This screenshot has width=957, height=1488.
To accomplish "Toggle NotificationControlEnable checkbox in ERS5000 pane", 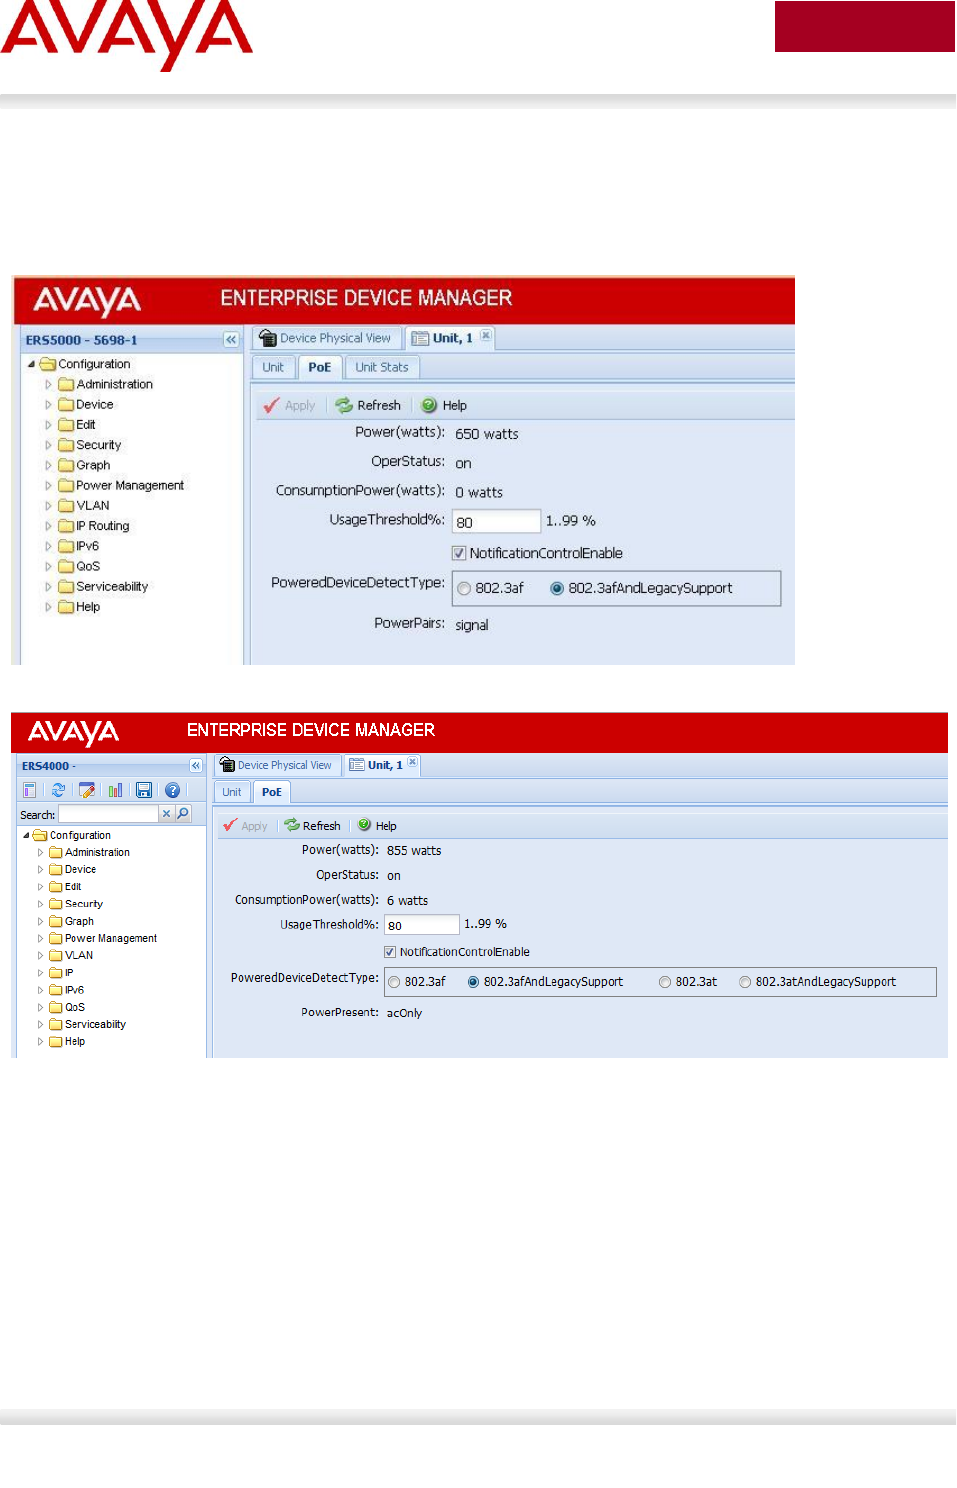I will [459, 553].
